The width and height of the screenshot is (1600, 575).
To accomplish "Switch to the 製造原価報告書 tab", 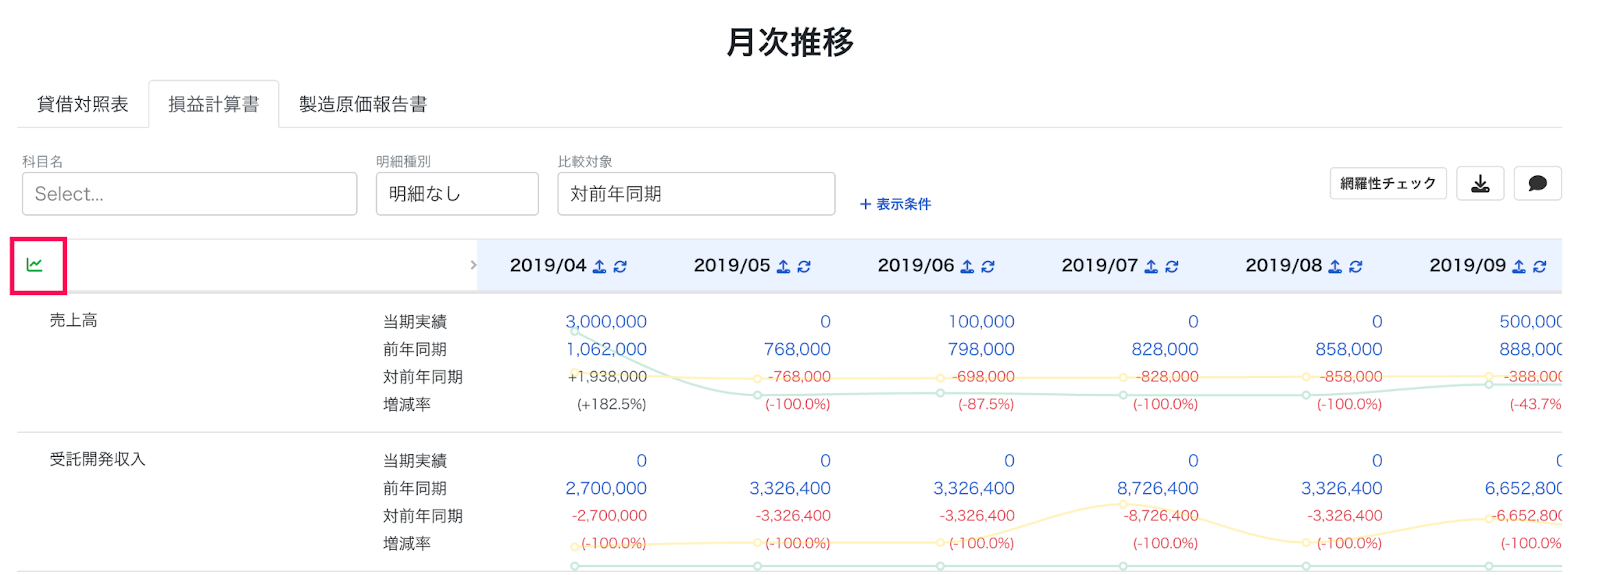I will coord(363,104).
